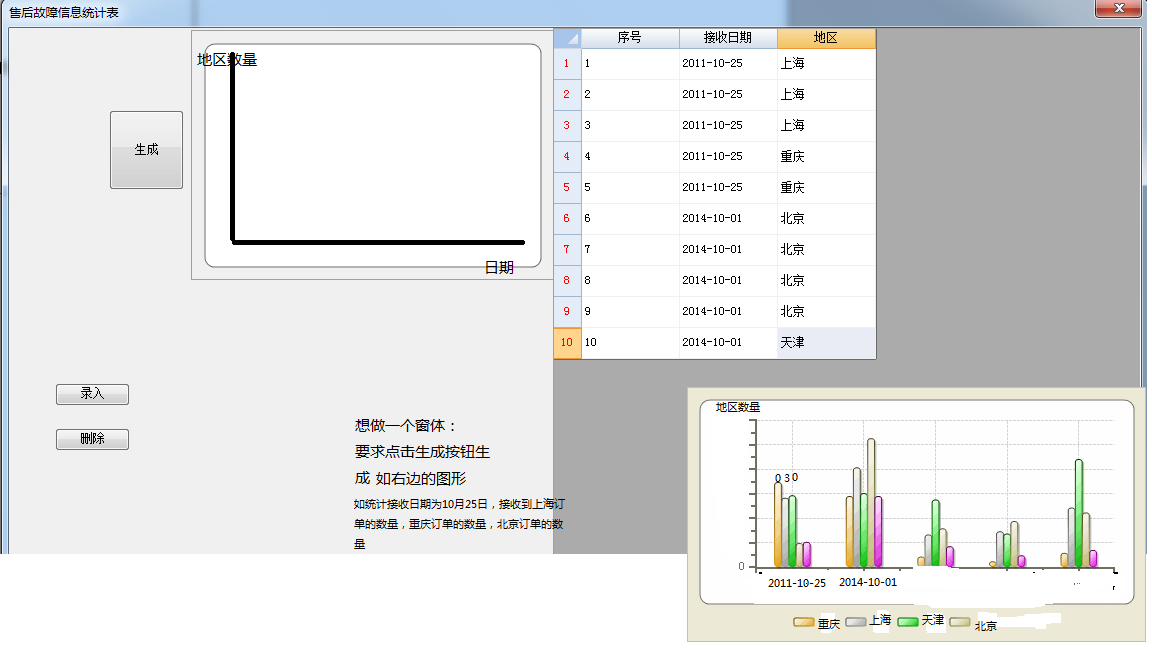Image resolution: width=1152 pixels, height=648 pixels.
Task: Sort by the 接收日期 column header
Action: tap(727, 38)
